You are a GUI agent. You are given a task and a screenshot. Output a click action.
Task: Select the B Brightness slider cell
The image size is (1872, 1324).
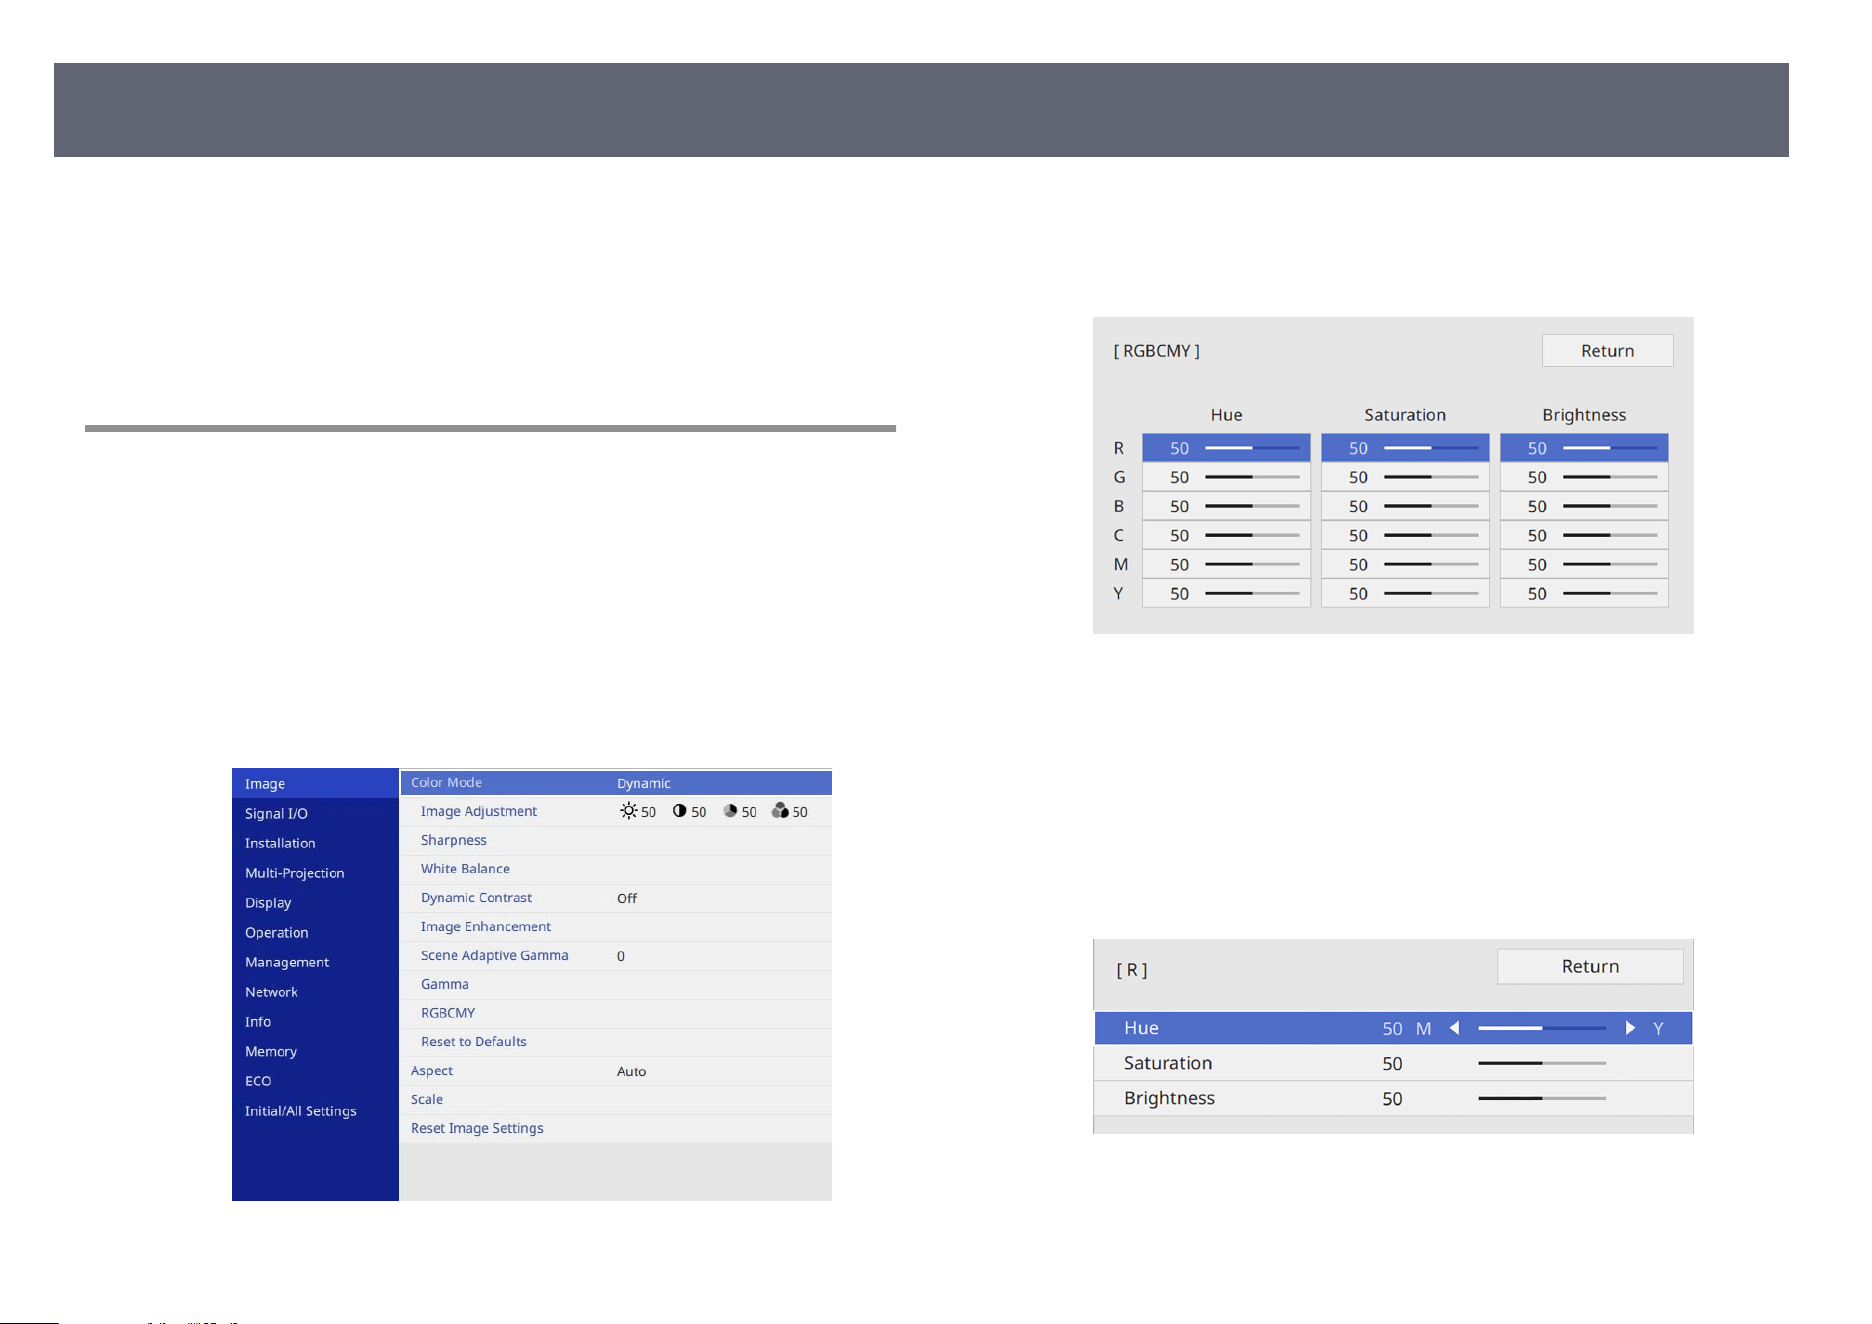coord(1584,506)
